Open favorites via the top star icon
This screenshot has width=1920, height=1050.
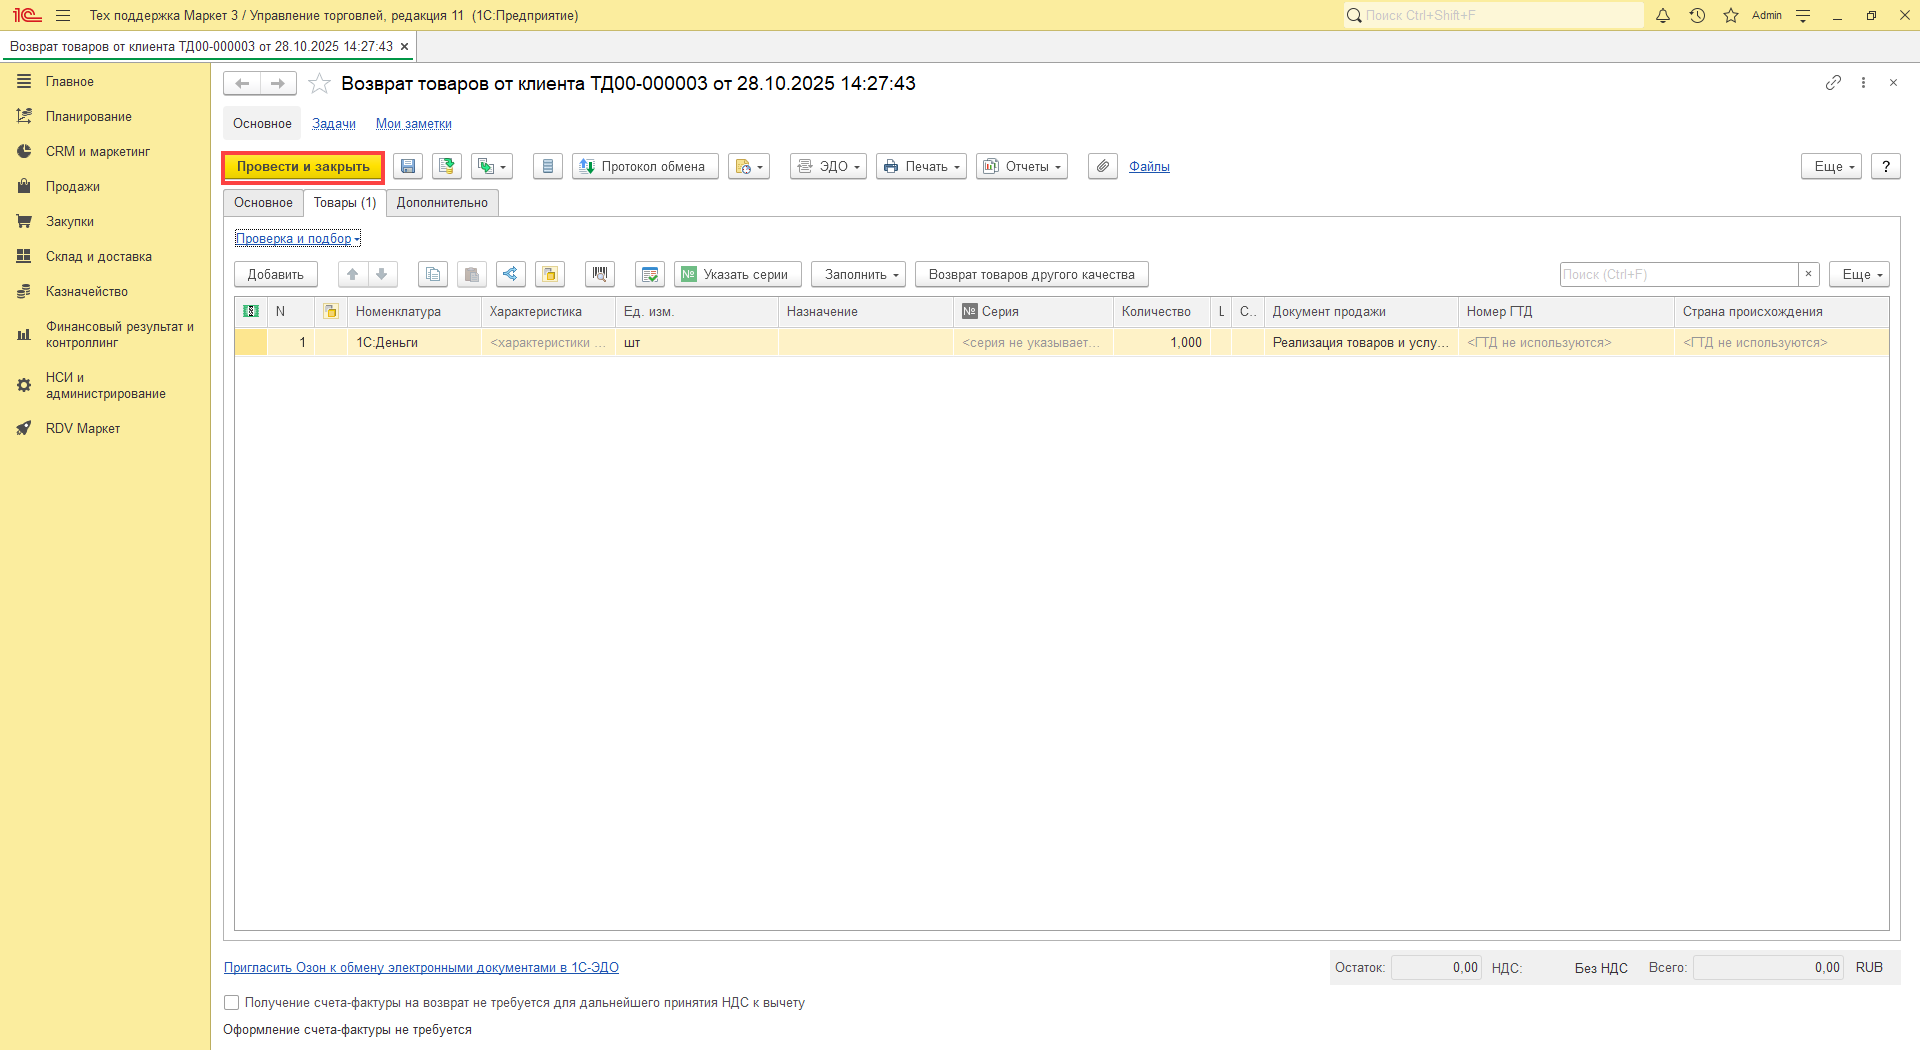[1731, 15]
